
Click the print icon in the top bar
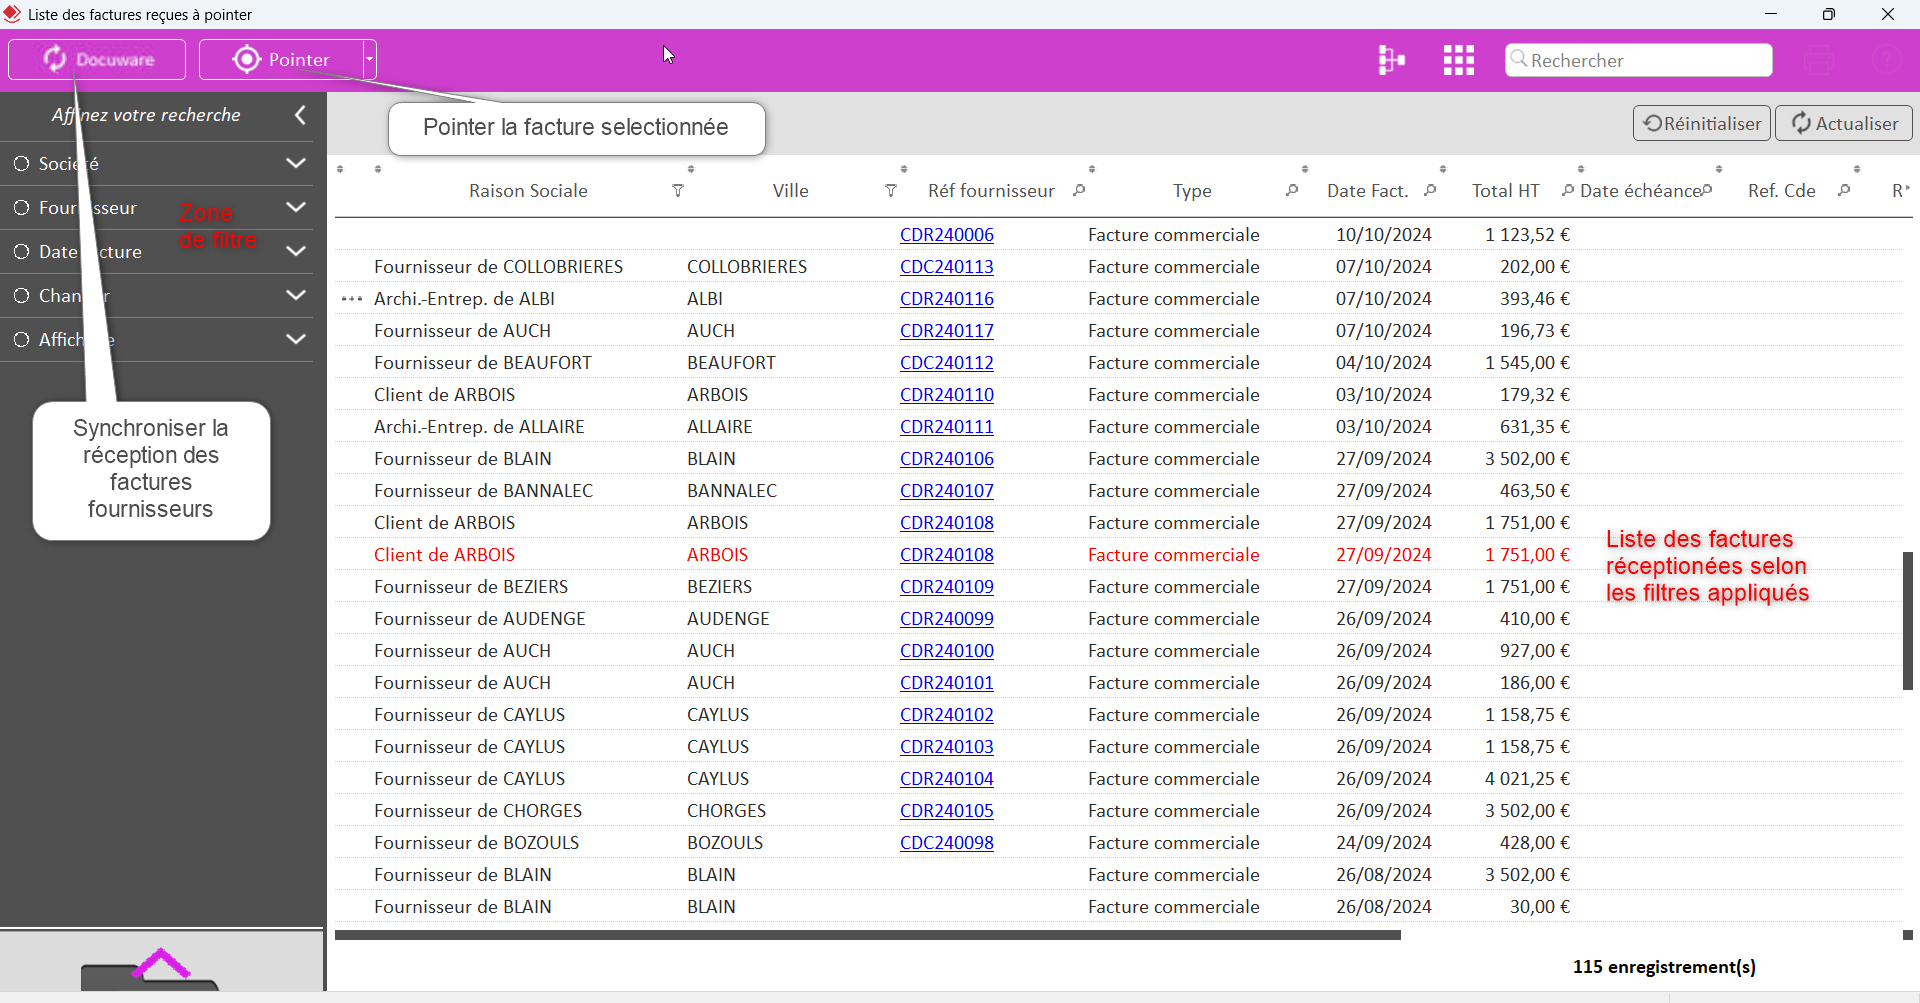coord(1820,60)
